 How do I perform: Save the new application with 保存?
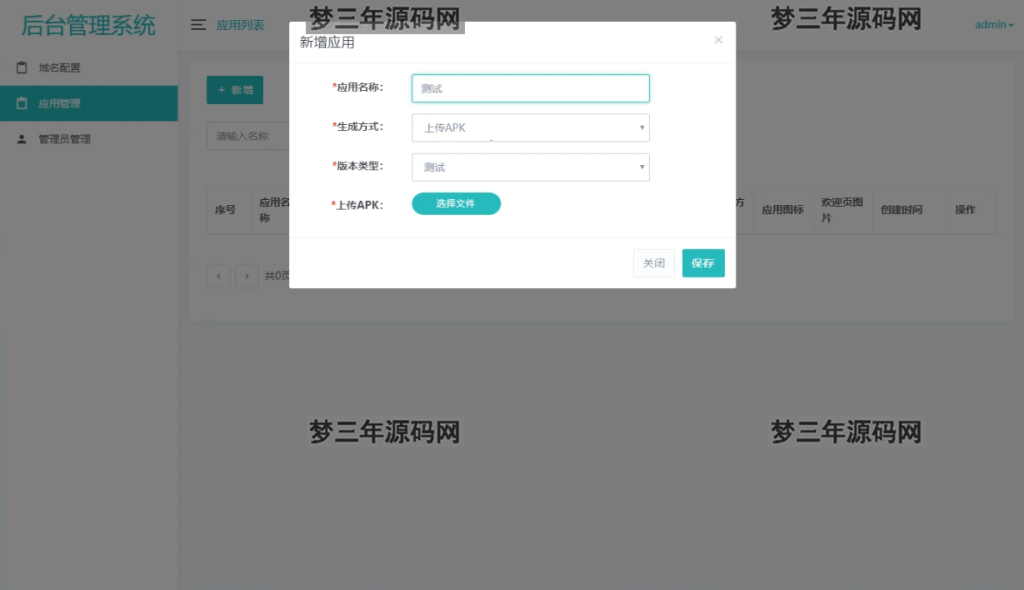point(703,263)
